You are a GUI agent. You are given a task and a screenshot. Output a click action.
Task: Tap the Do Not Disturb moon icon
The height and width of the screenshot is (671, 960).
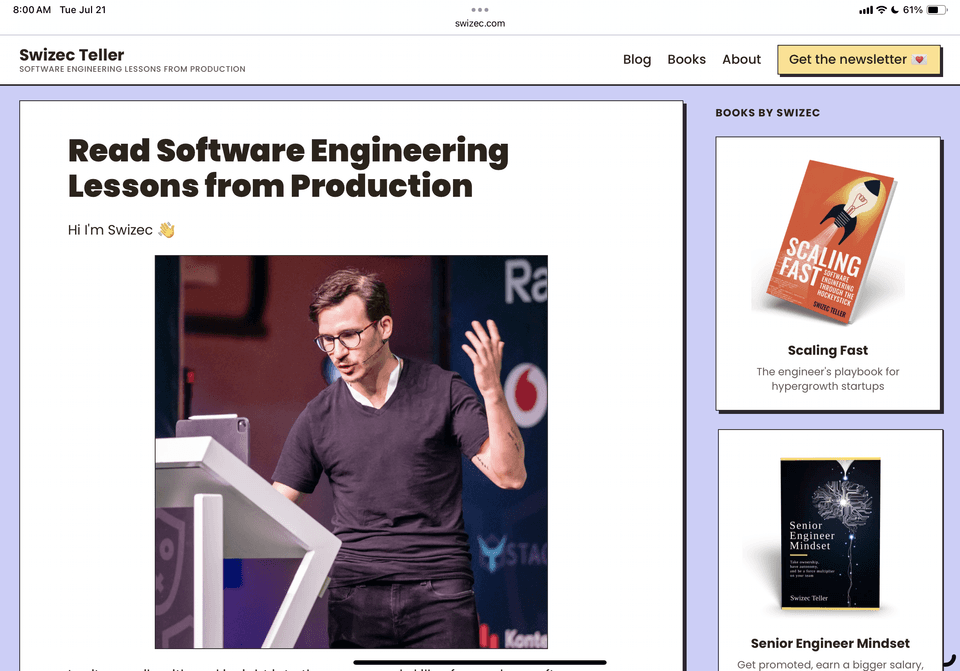tap(894, 10)
